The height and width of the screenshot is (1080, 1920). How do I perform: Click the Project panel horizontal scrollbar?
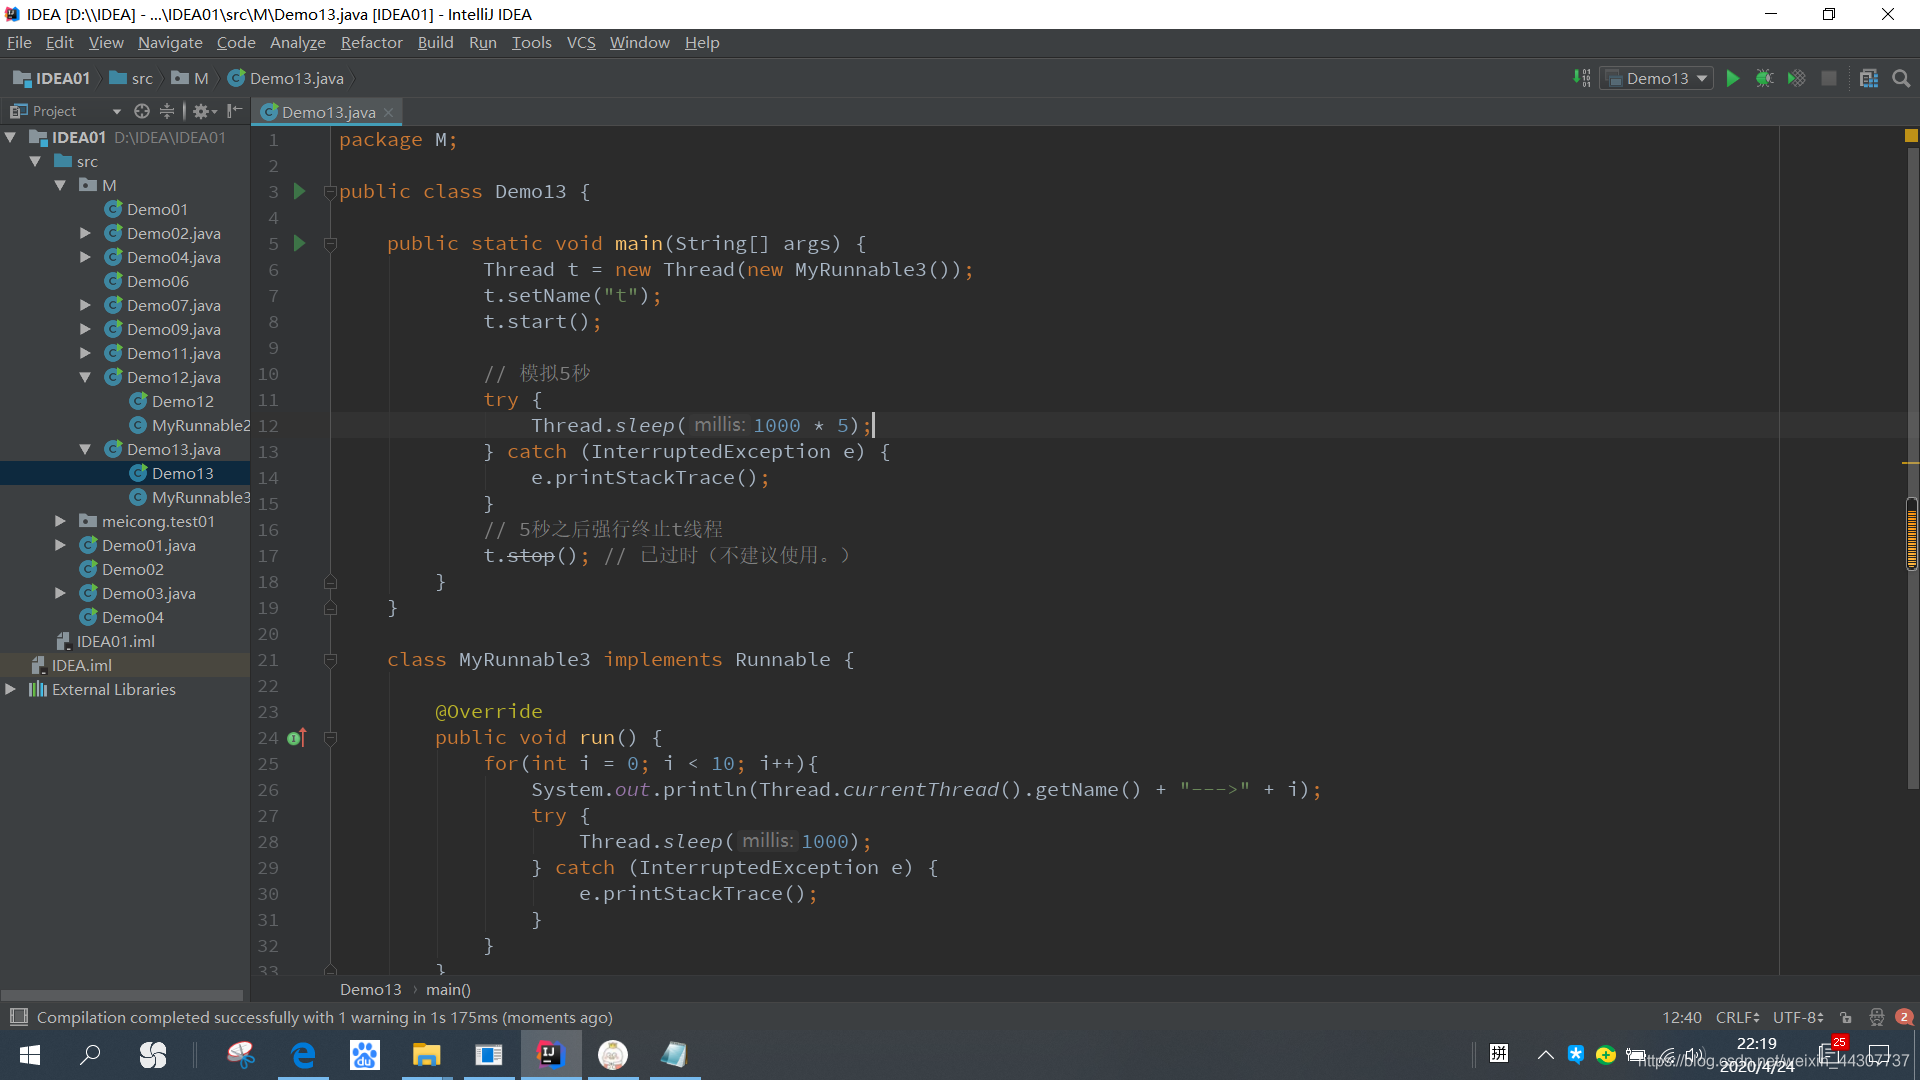[x=122, y=995]
